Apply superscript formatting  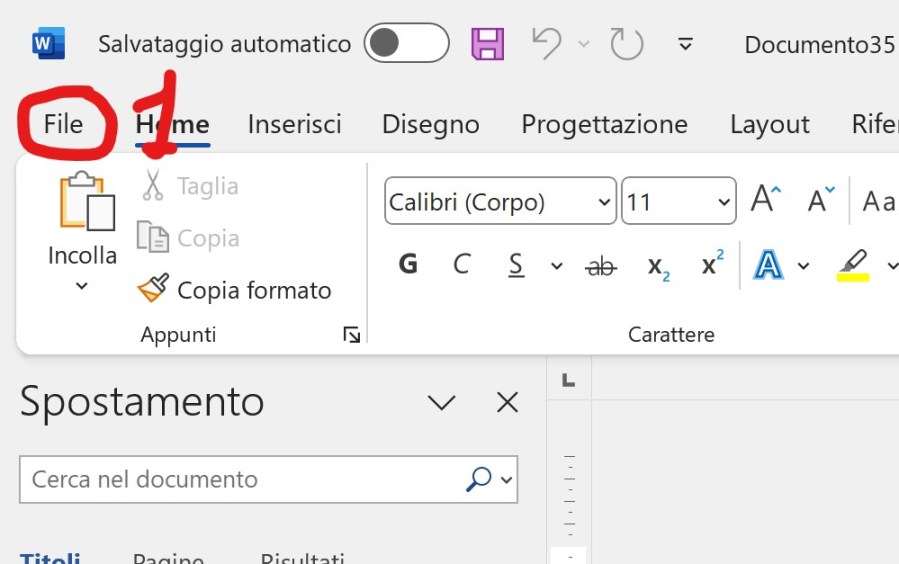(712, 265)
